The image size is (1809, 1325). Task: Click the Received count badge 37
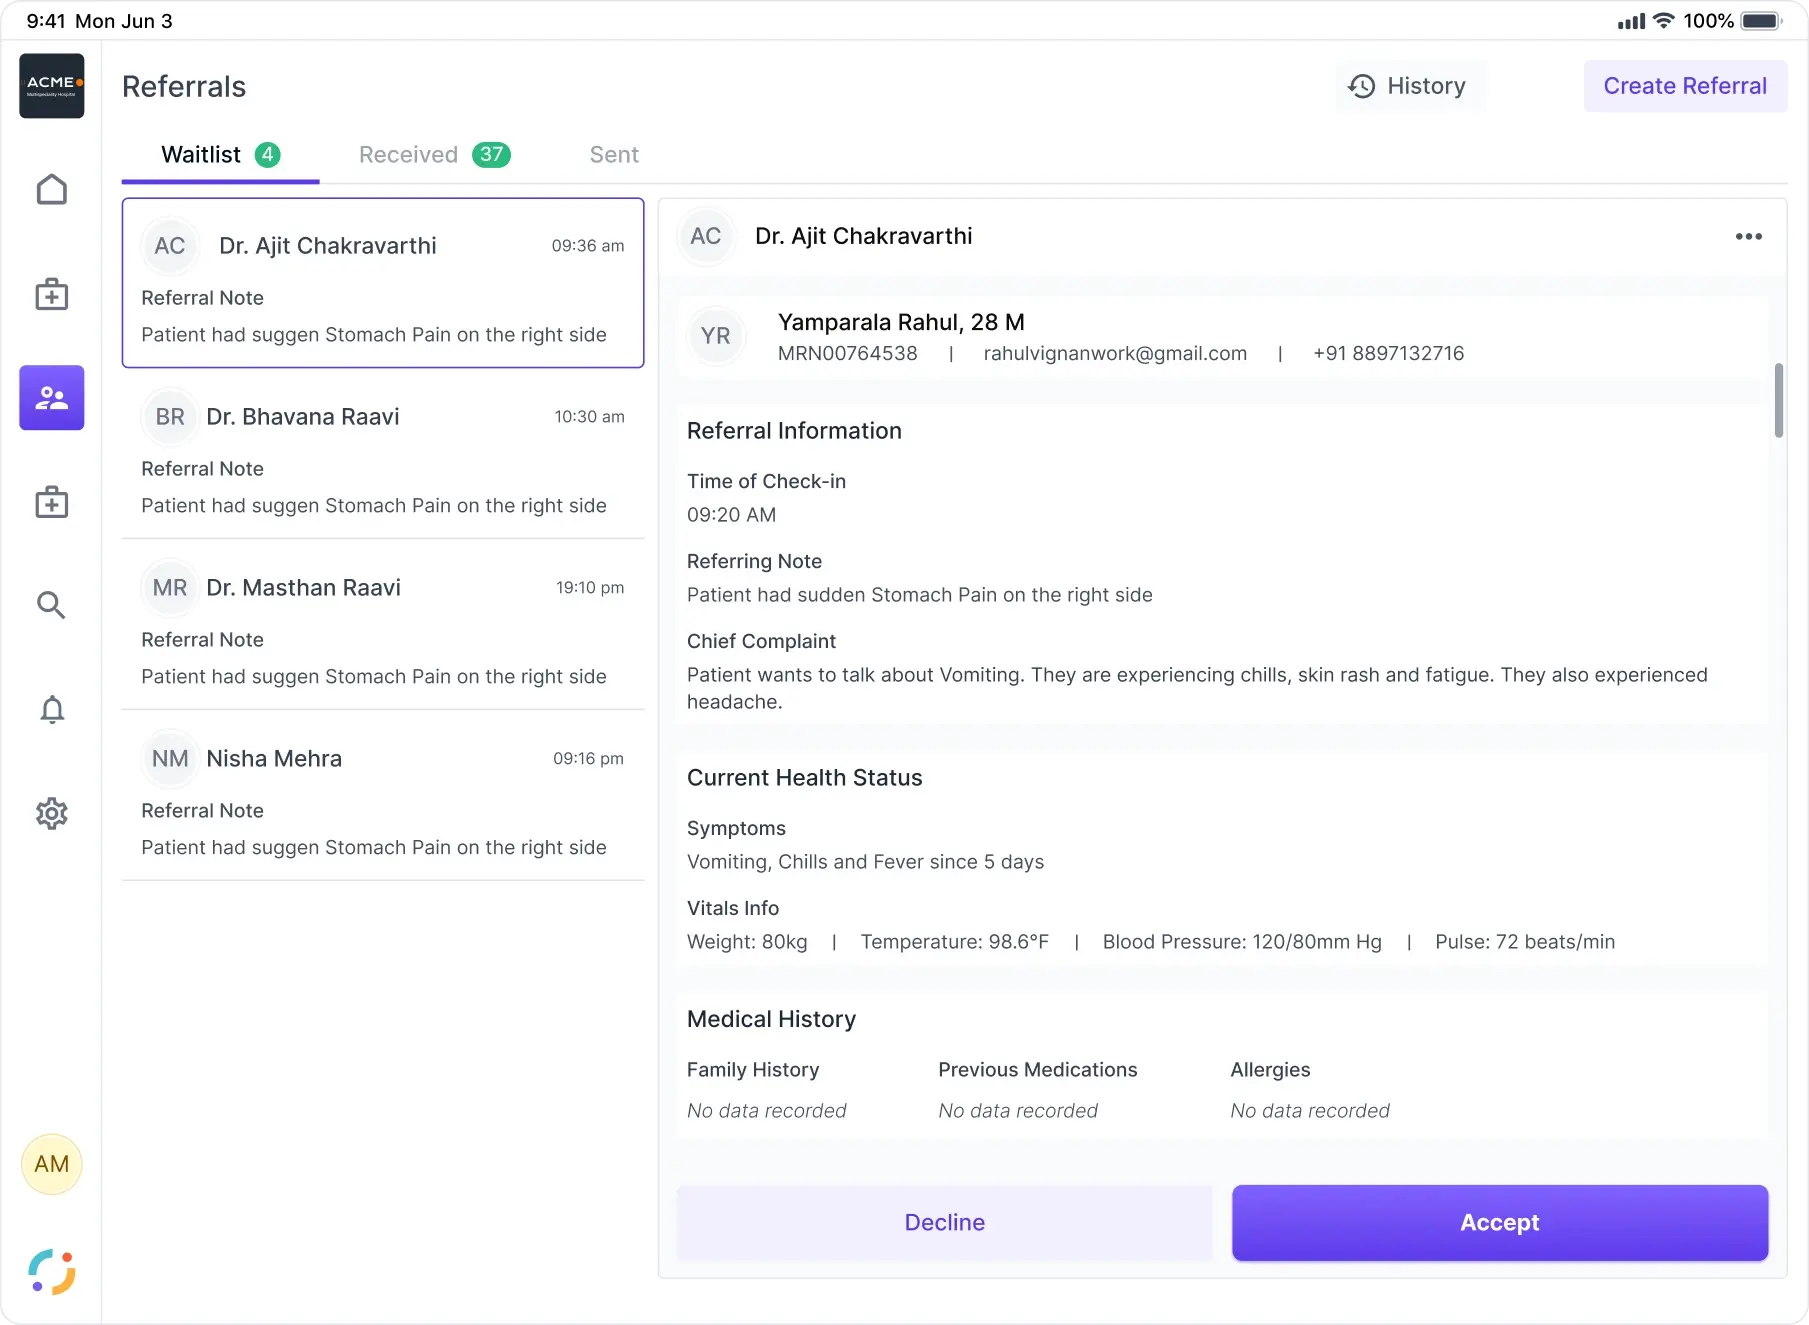pyautogui.click(x=491, y=155)
